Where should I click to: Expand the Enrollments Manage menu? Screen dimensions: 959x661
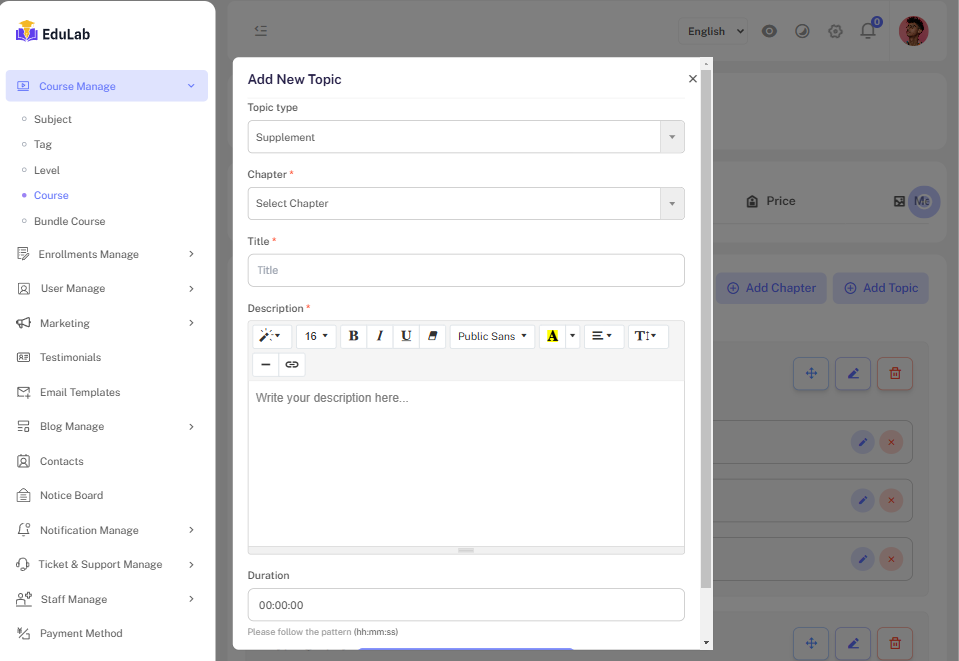105,254
